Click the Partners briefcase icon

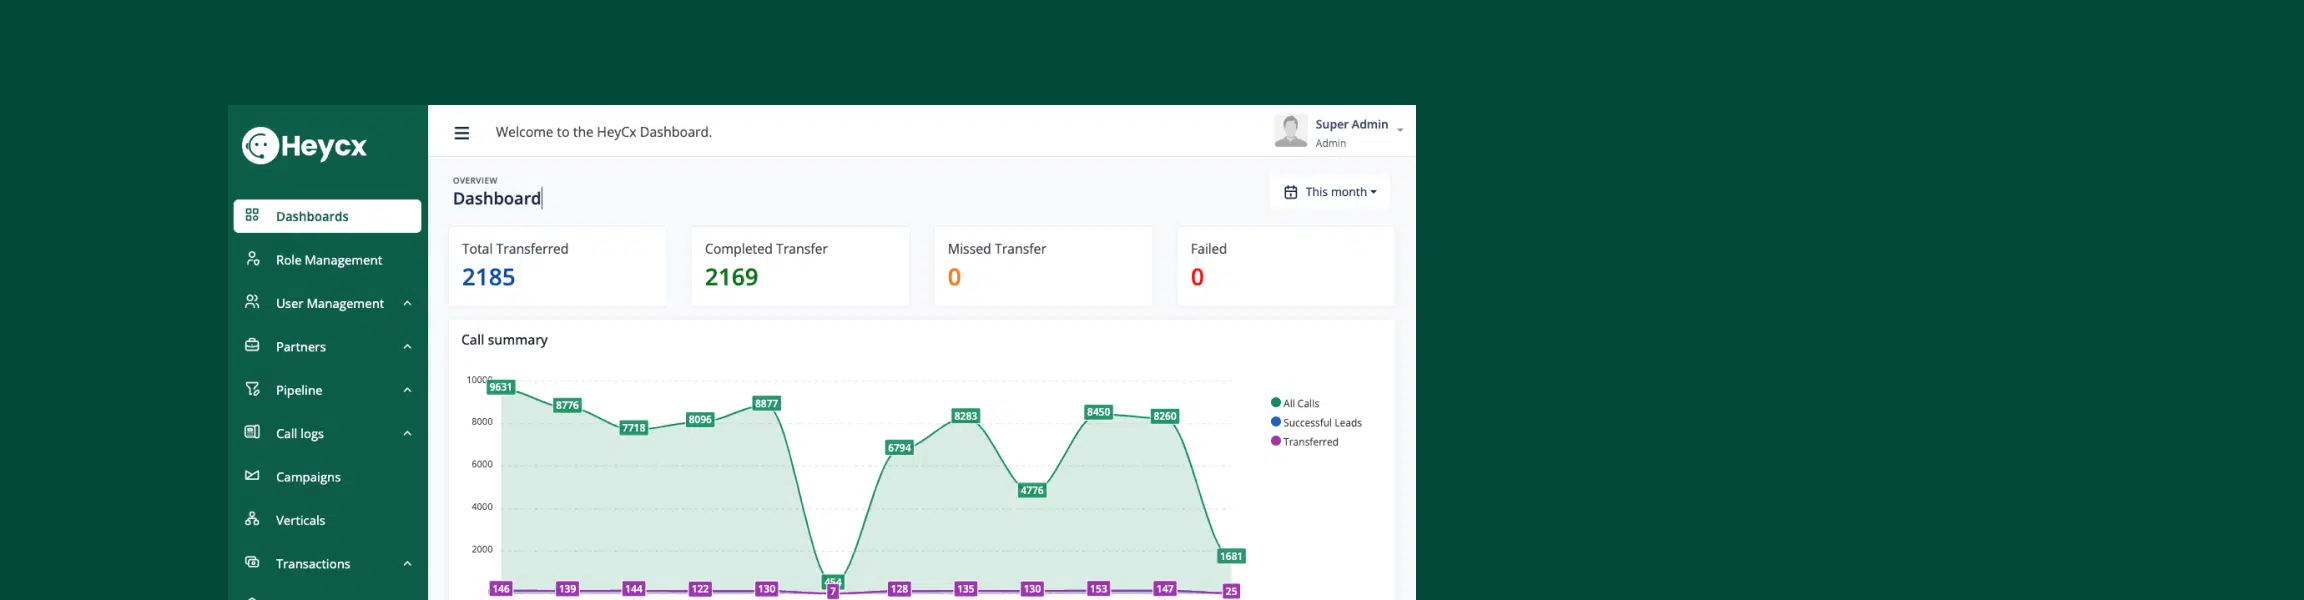[252, 345]
